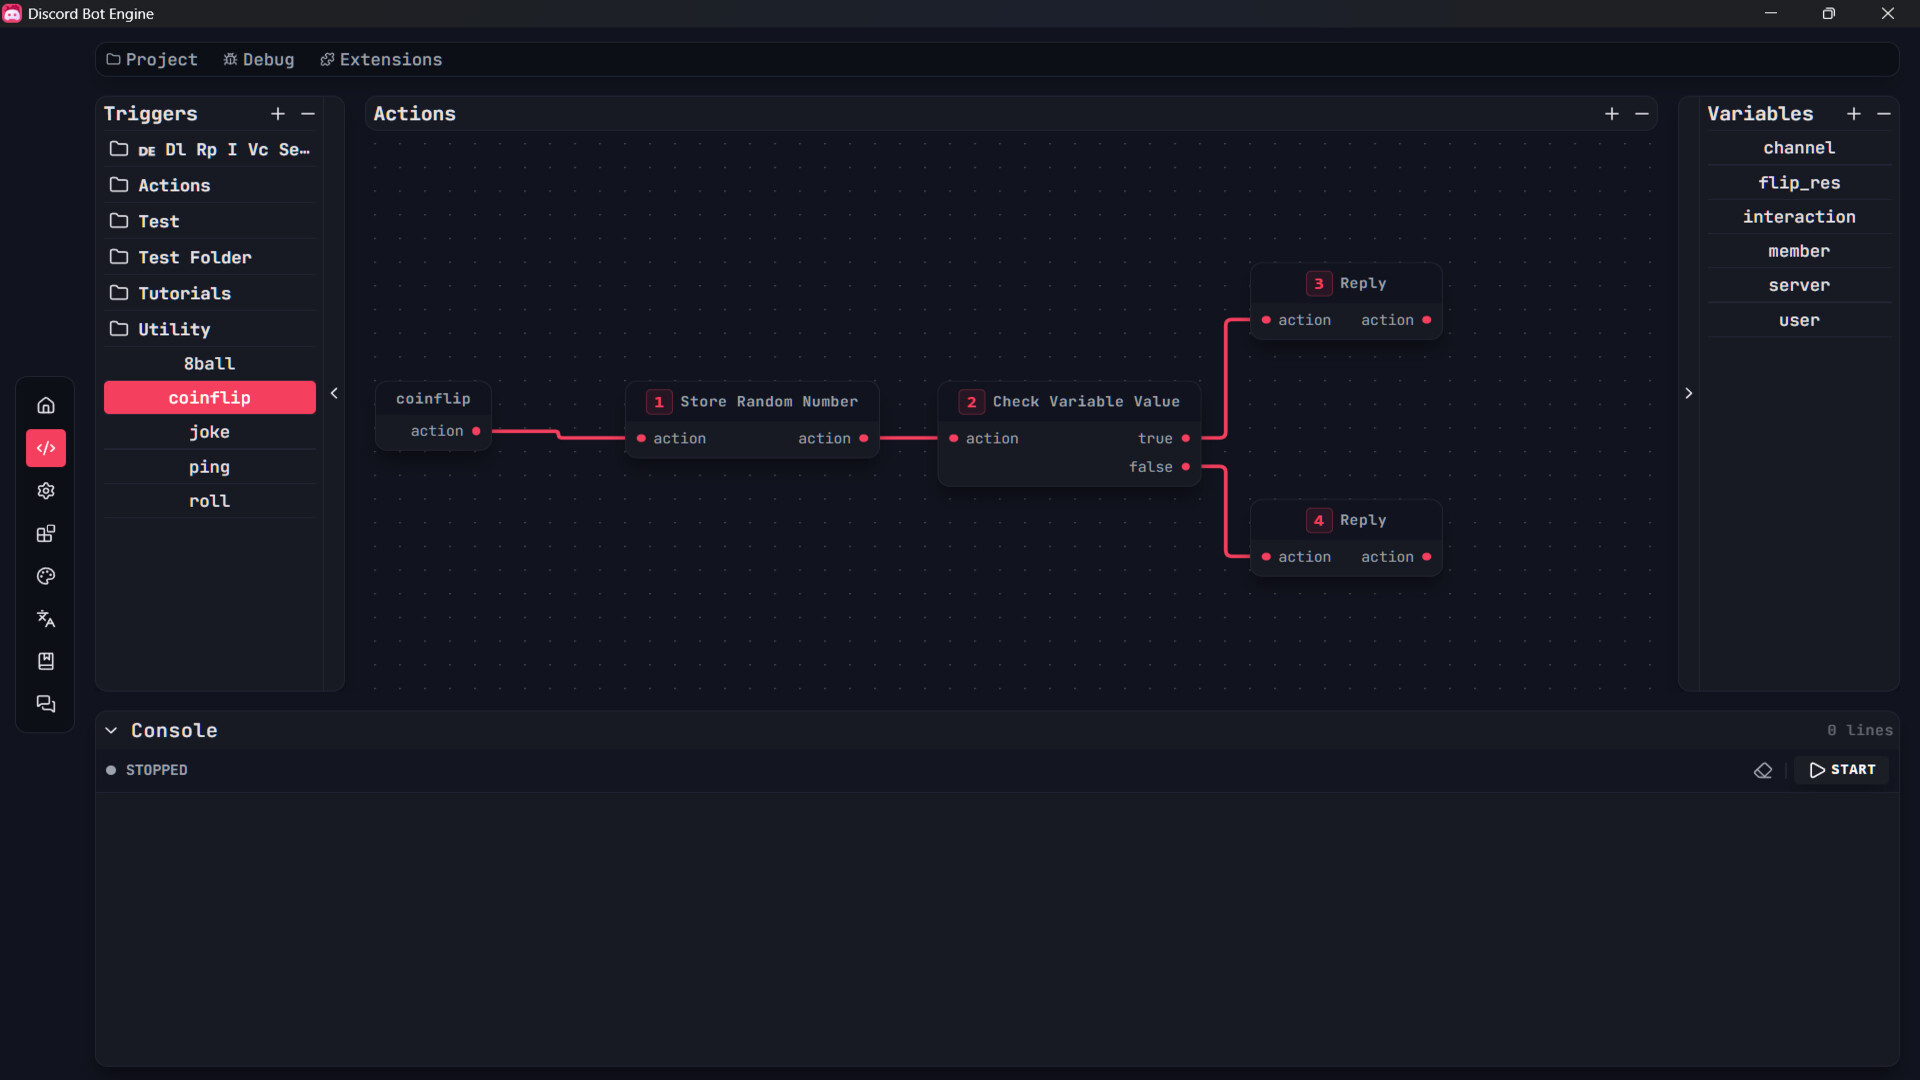Click the chat bubbles icon in the sidebar
The height and width of the screenshot is (1080, 1920).
point(46,704)
